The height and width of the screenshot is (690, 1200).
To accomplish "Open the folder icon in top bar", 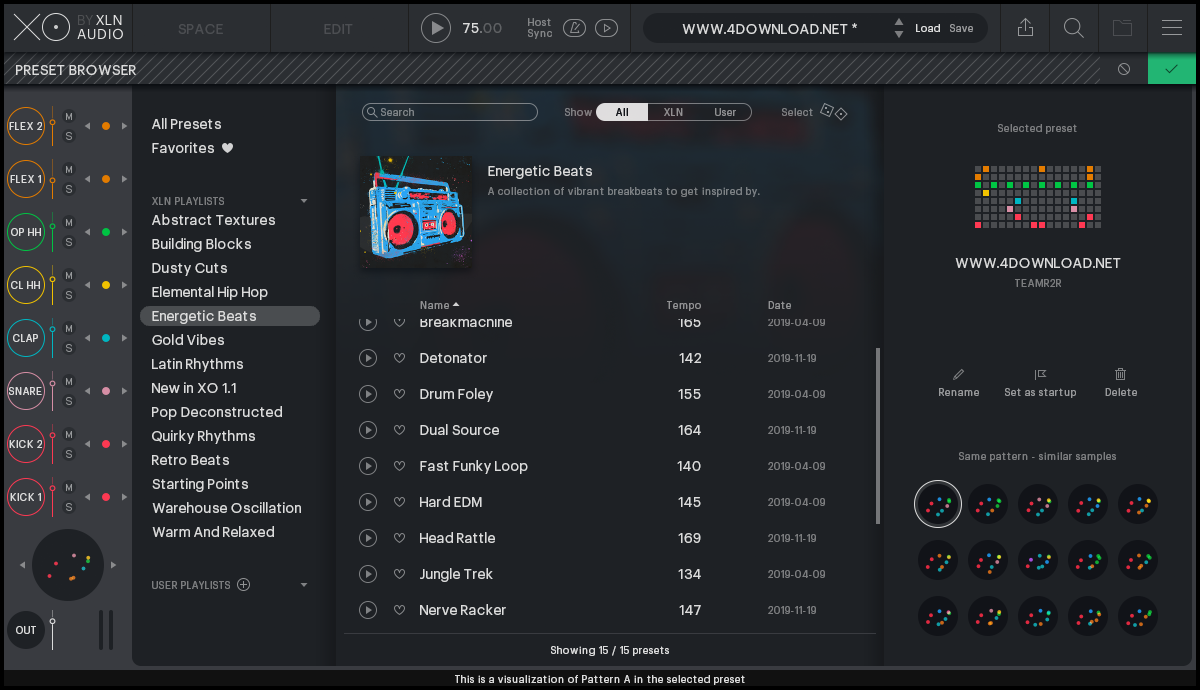I will 1123,28.
